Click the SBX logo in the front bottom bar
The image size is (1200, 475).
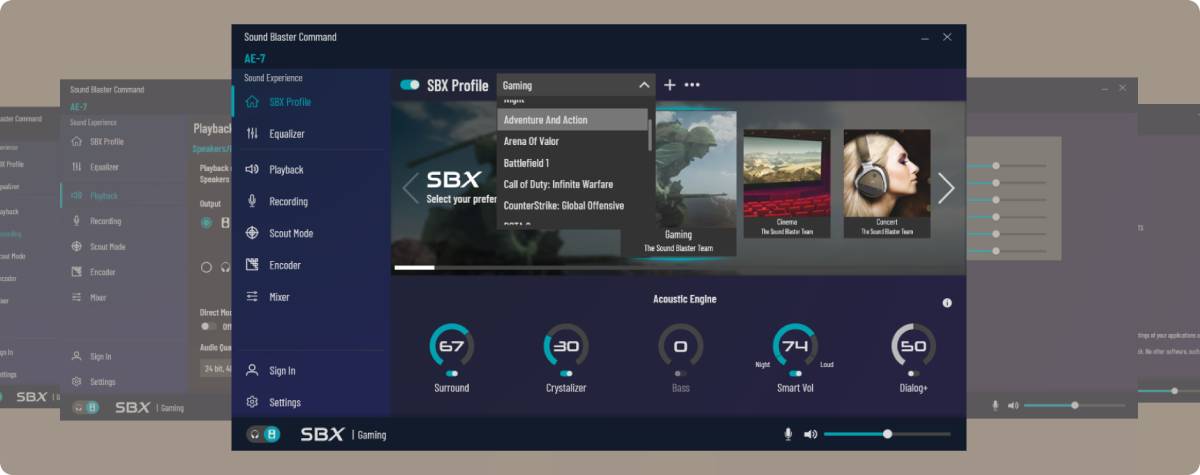322,434
